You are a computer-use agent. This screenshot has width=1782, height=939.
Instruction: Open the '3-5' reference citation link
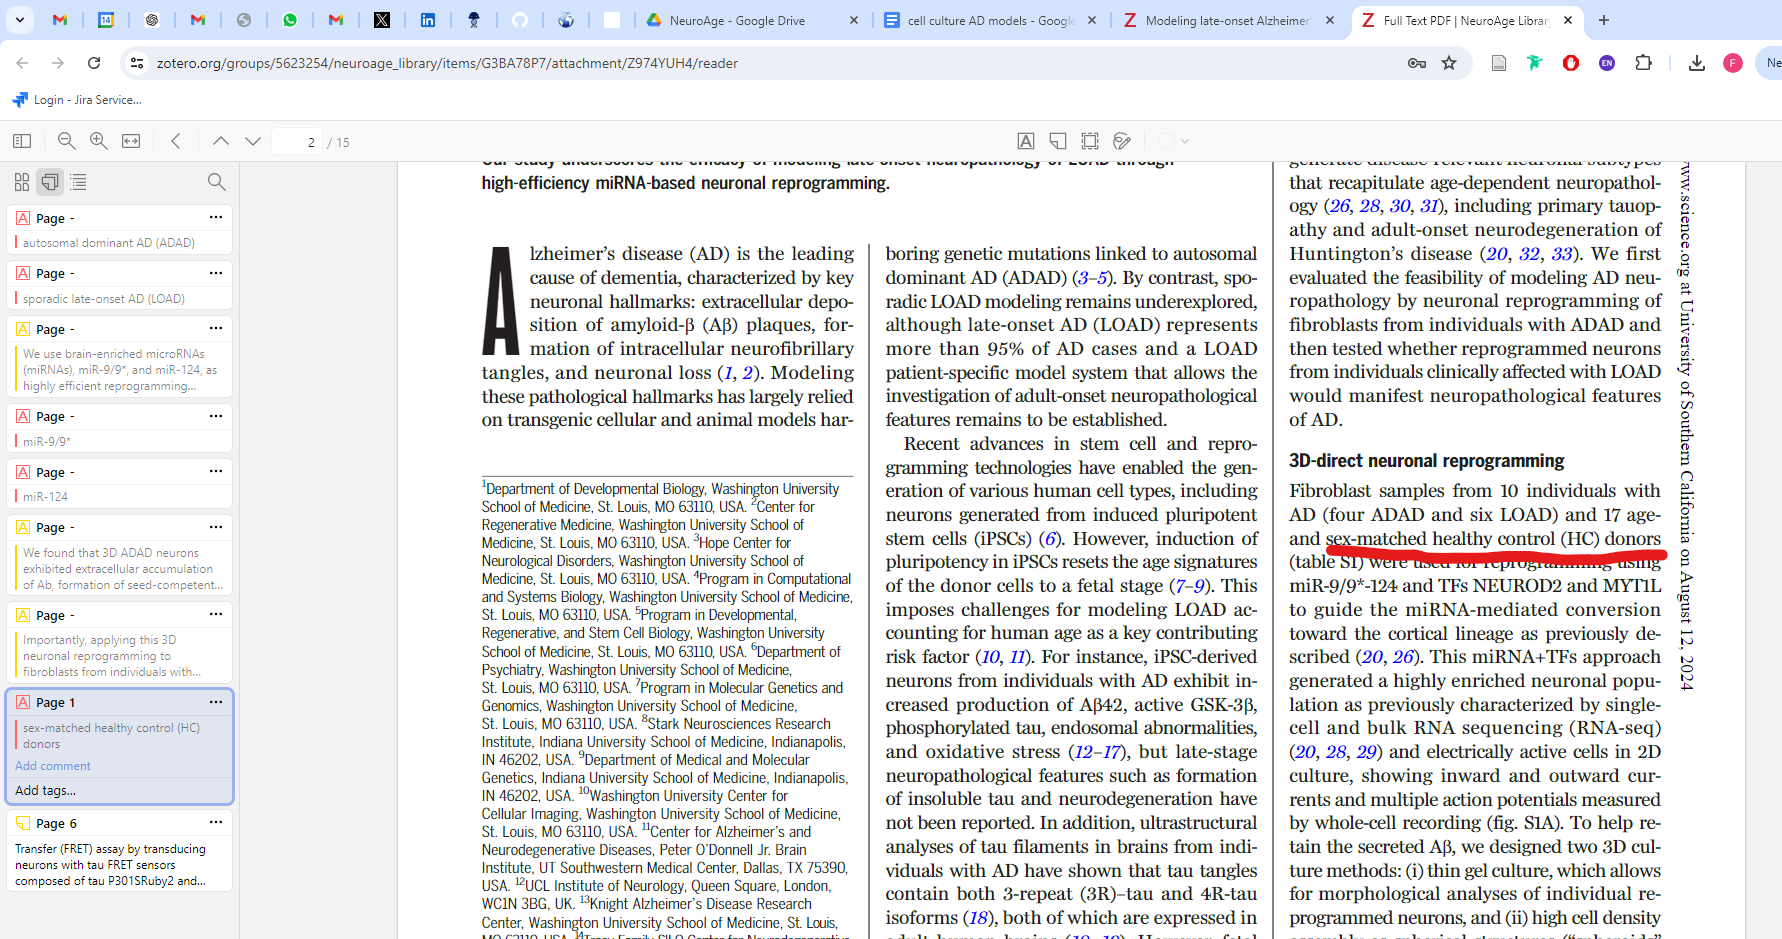tap(1092, 278)
